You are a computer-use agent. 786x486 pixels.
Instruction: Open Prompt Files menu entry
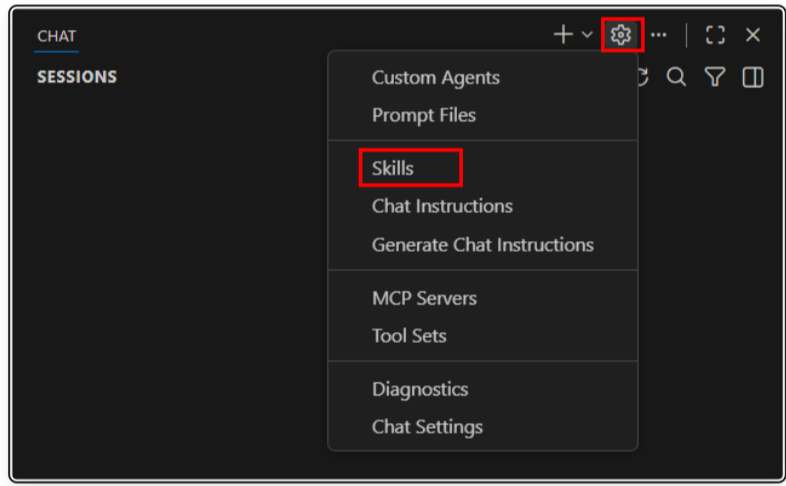click(424, 115)
